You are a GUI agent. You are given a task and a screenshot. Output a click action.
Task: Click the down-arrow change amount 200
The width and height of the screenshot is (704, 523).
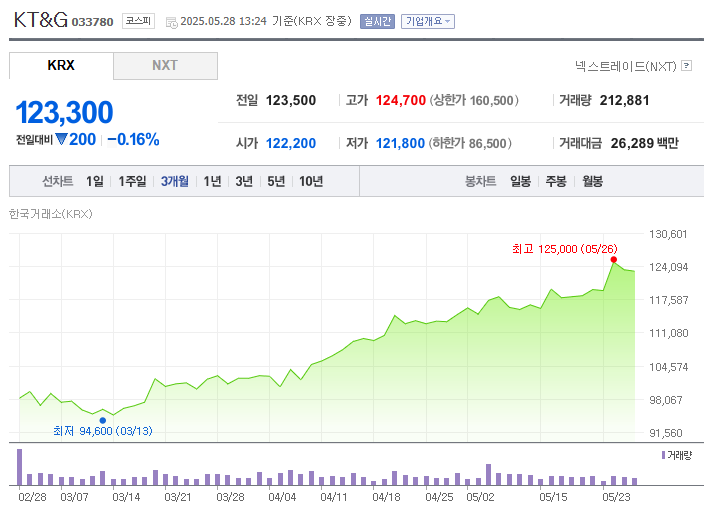point(76,140)
